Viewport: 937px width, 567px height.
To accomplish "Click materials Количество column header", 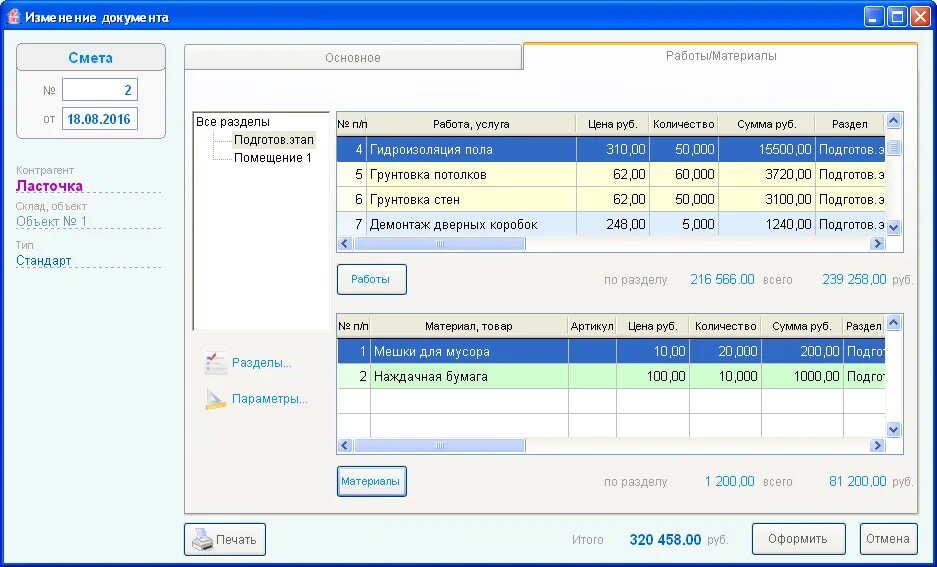I will tap(725, 326).
